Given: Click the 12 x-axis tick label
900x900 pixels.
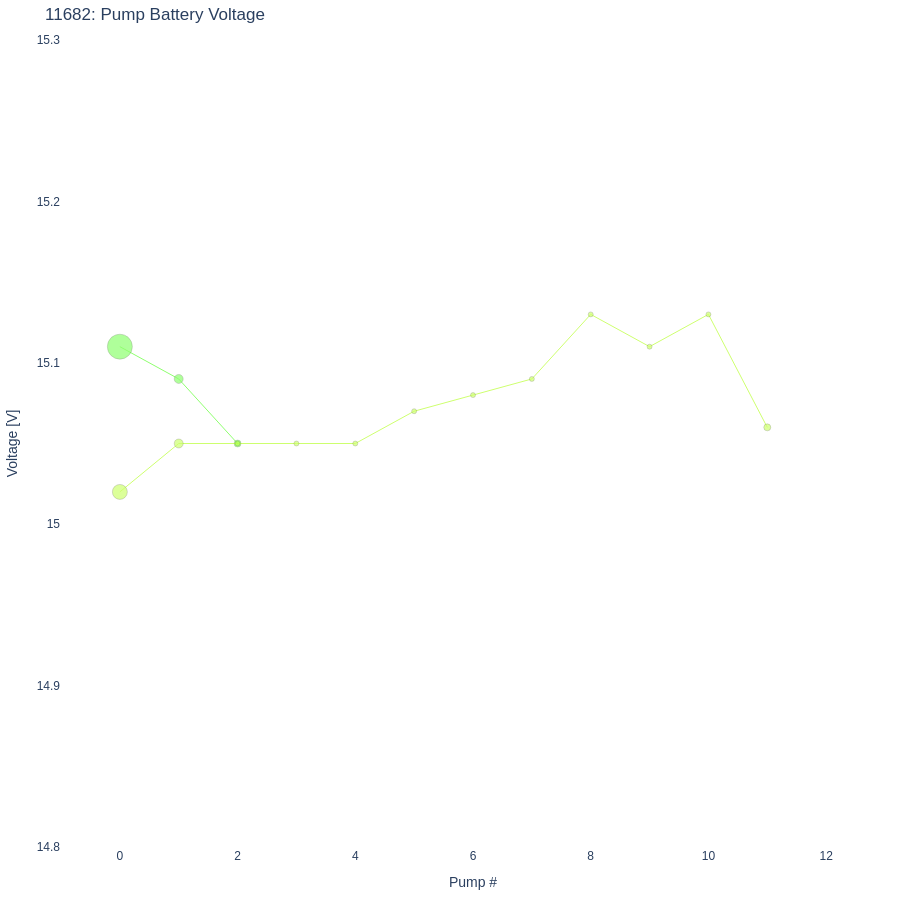Looking at the screenshot, I should coord(826,856).
